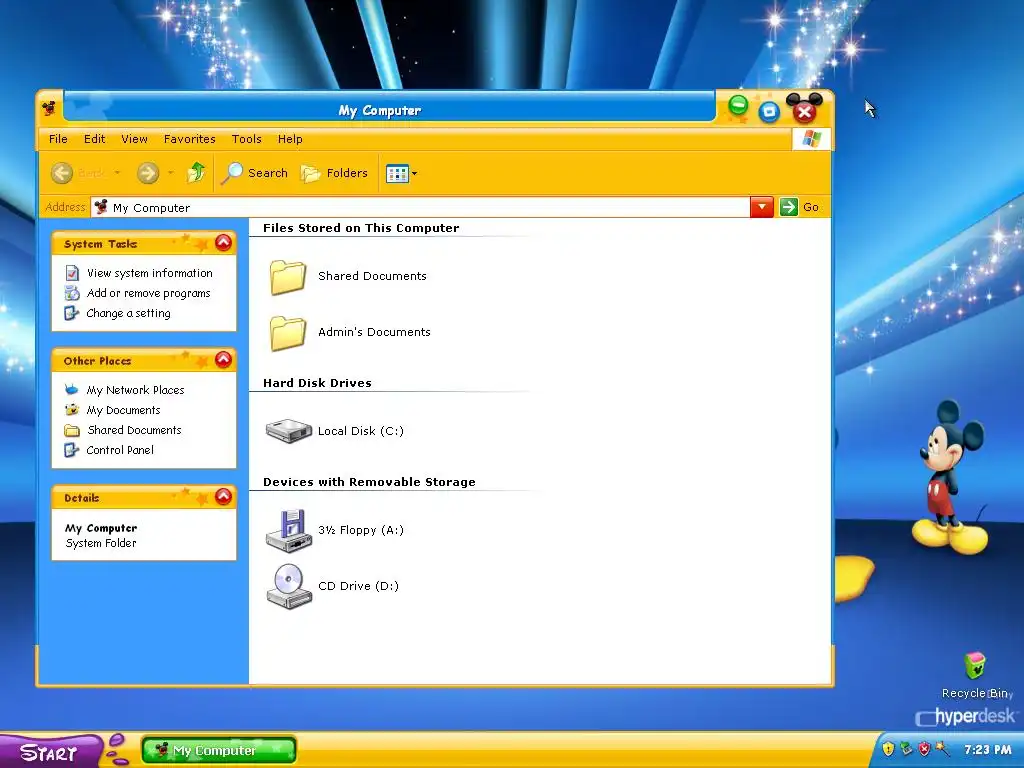Open the Control Panel link
The height and width of the screenshot is (768, 1024).
point(120,450)
